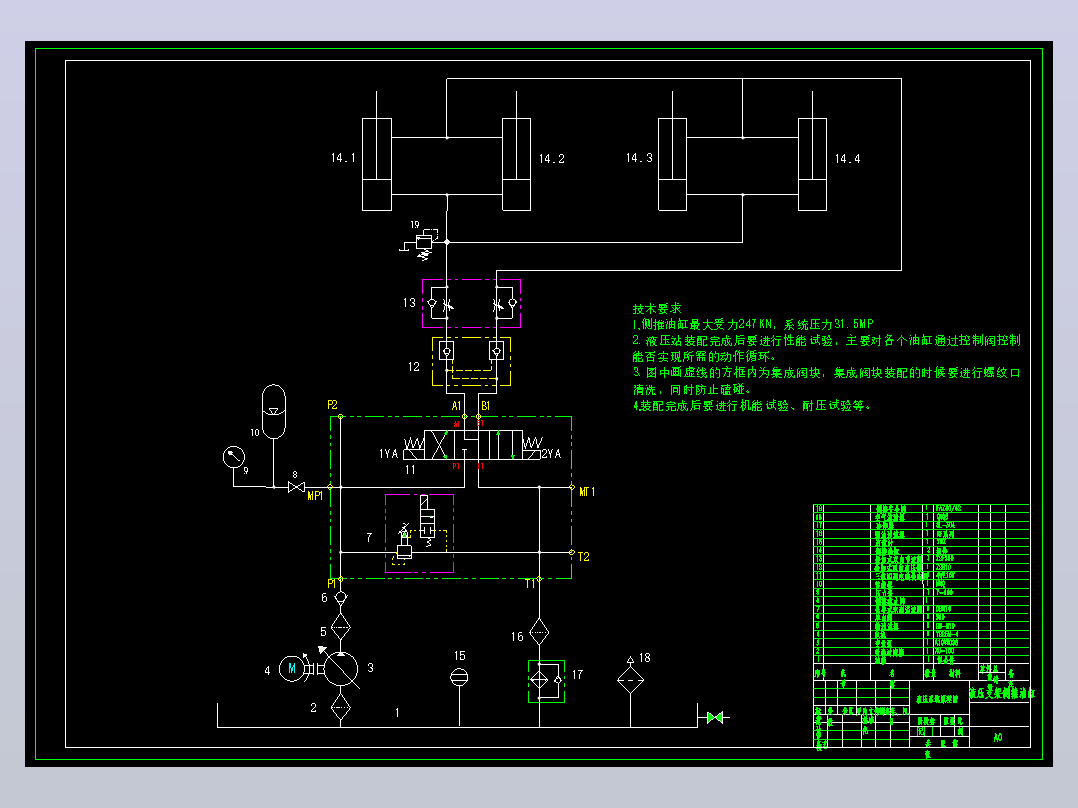Viewport: 1078px width, 808px height.
Task: Select the note line mentioning 247 KN
Action: click(x=753, y=324)
